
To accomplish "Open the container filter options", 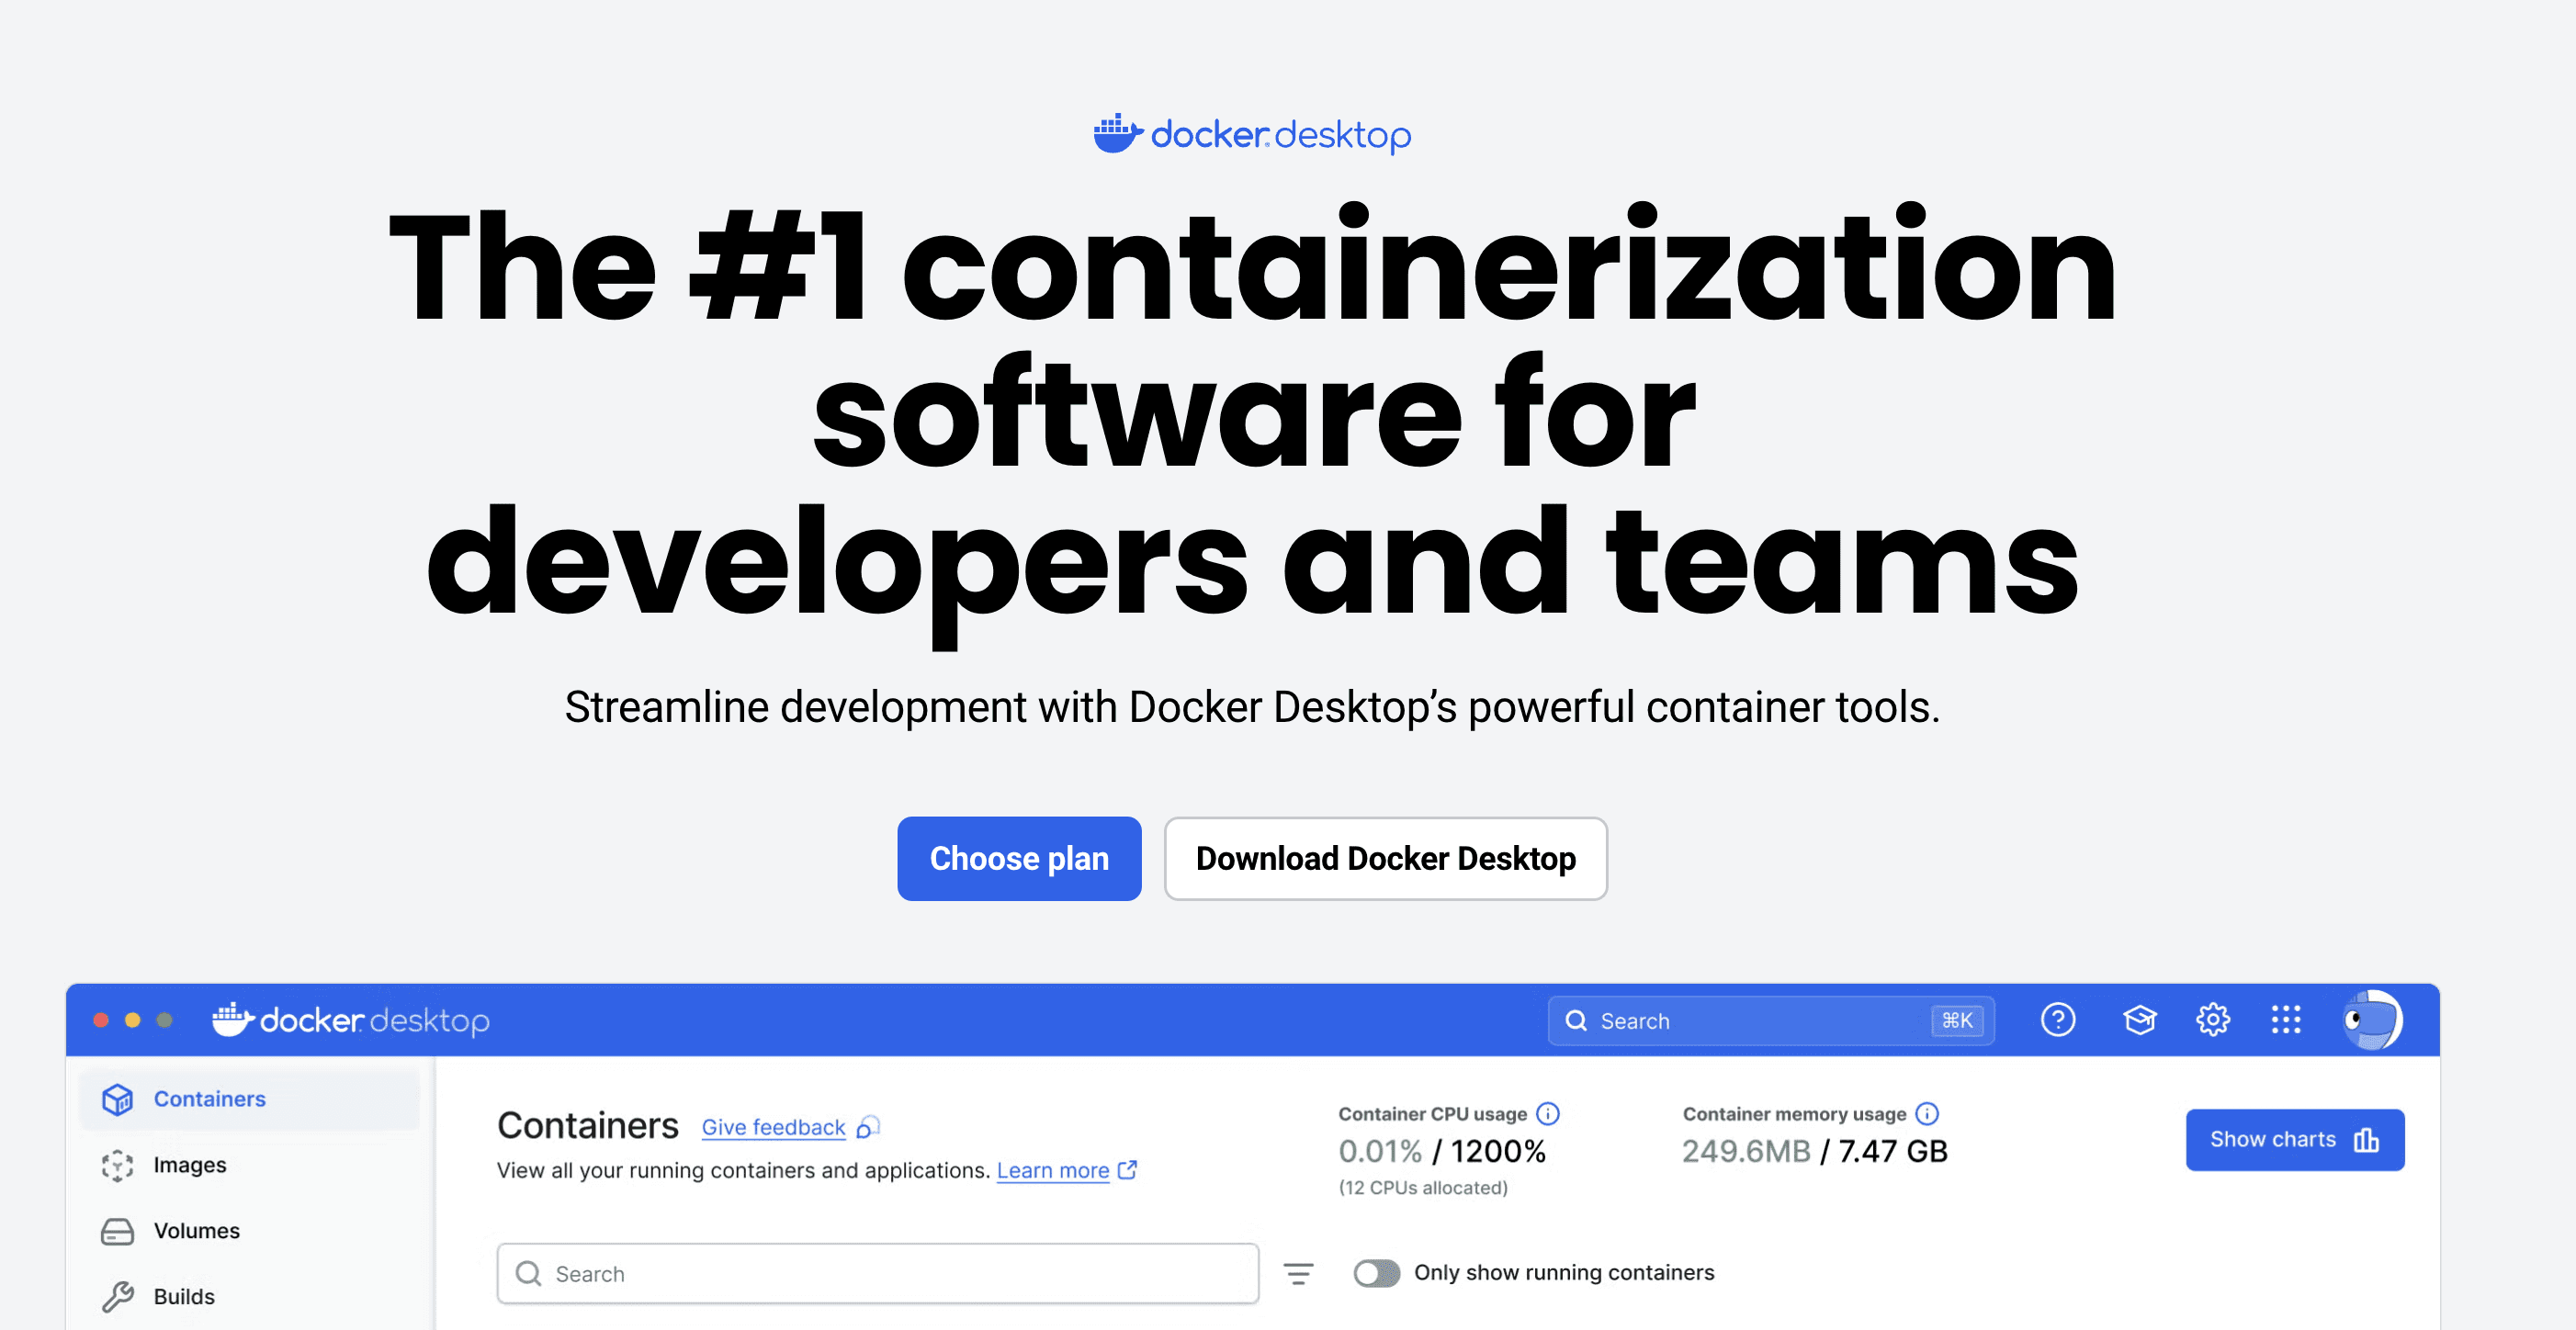I will [x=1300, y=1274].
